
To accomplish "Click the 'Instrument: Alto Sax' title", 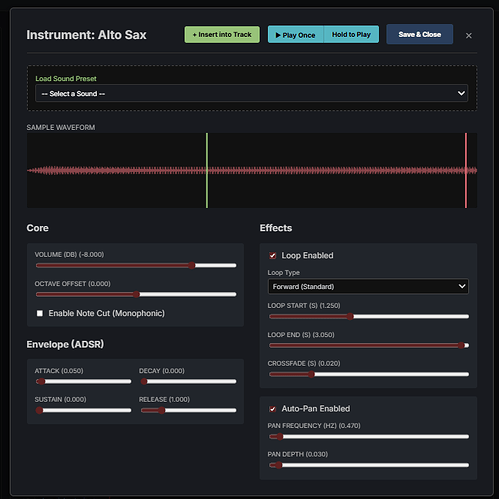I will [x=86, y=35].
